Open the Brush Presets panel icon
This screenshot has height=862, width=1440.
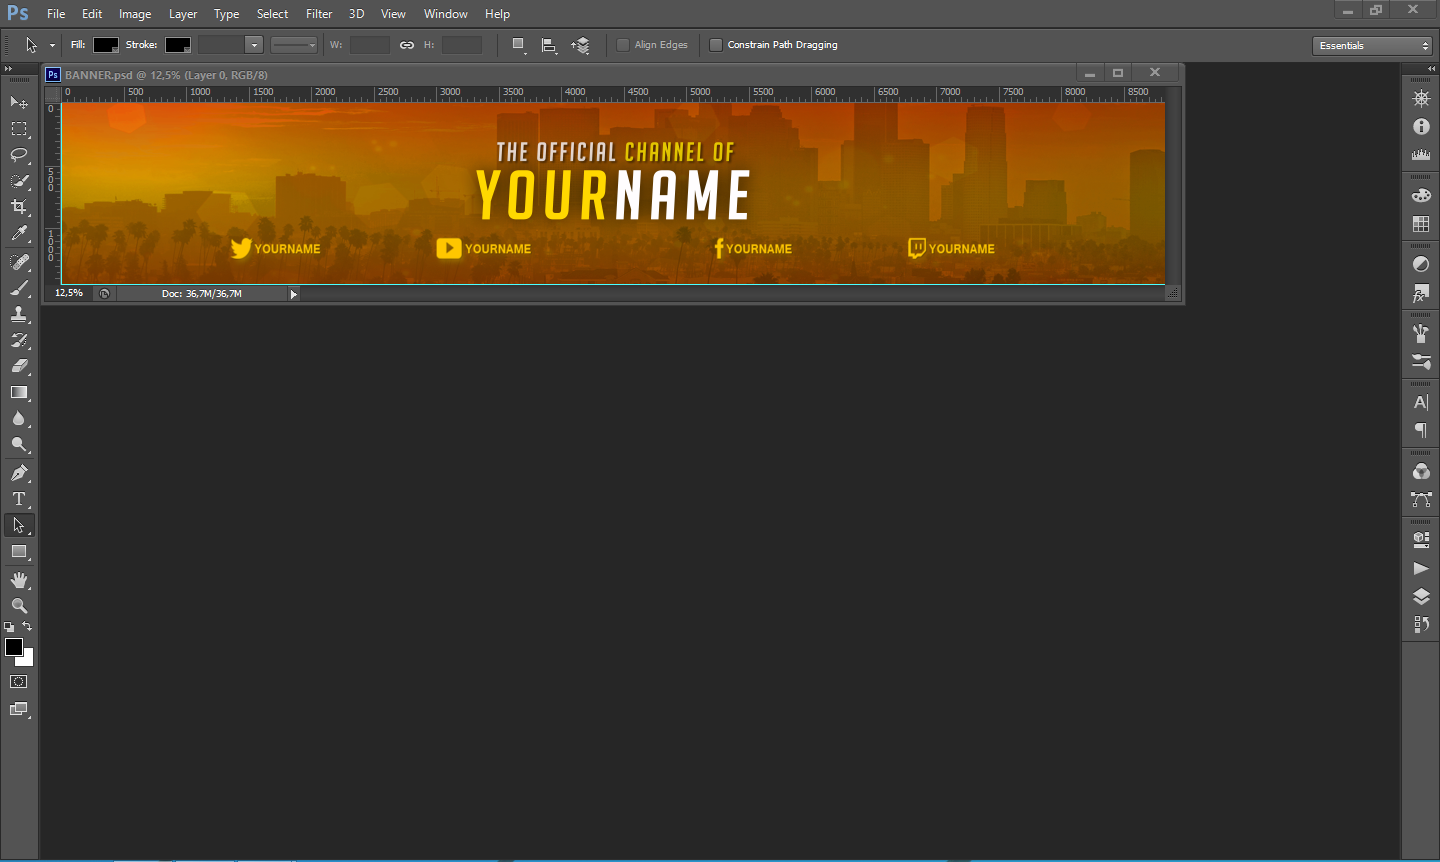point(1421,362)
